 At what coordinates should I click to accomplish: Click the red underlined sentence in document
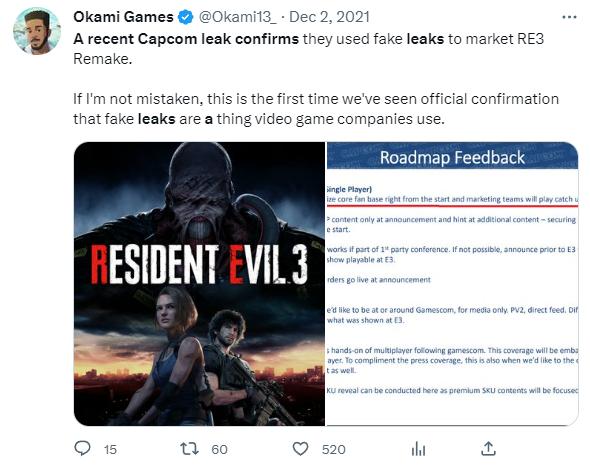(x=452, y=199)
